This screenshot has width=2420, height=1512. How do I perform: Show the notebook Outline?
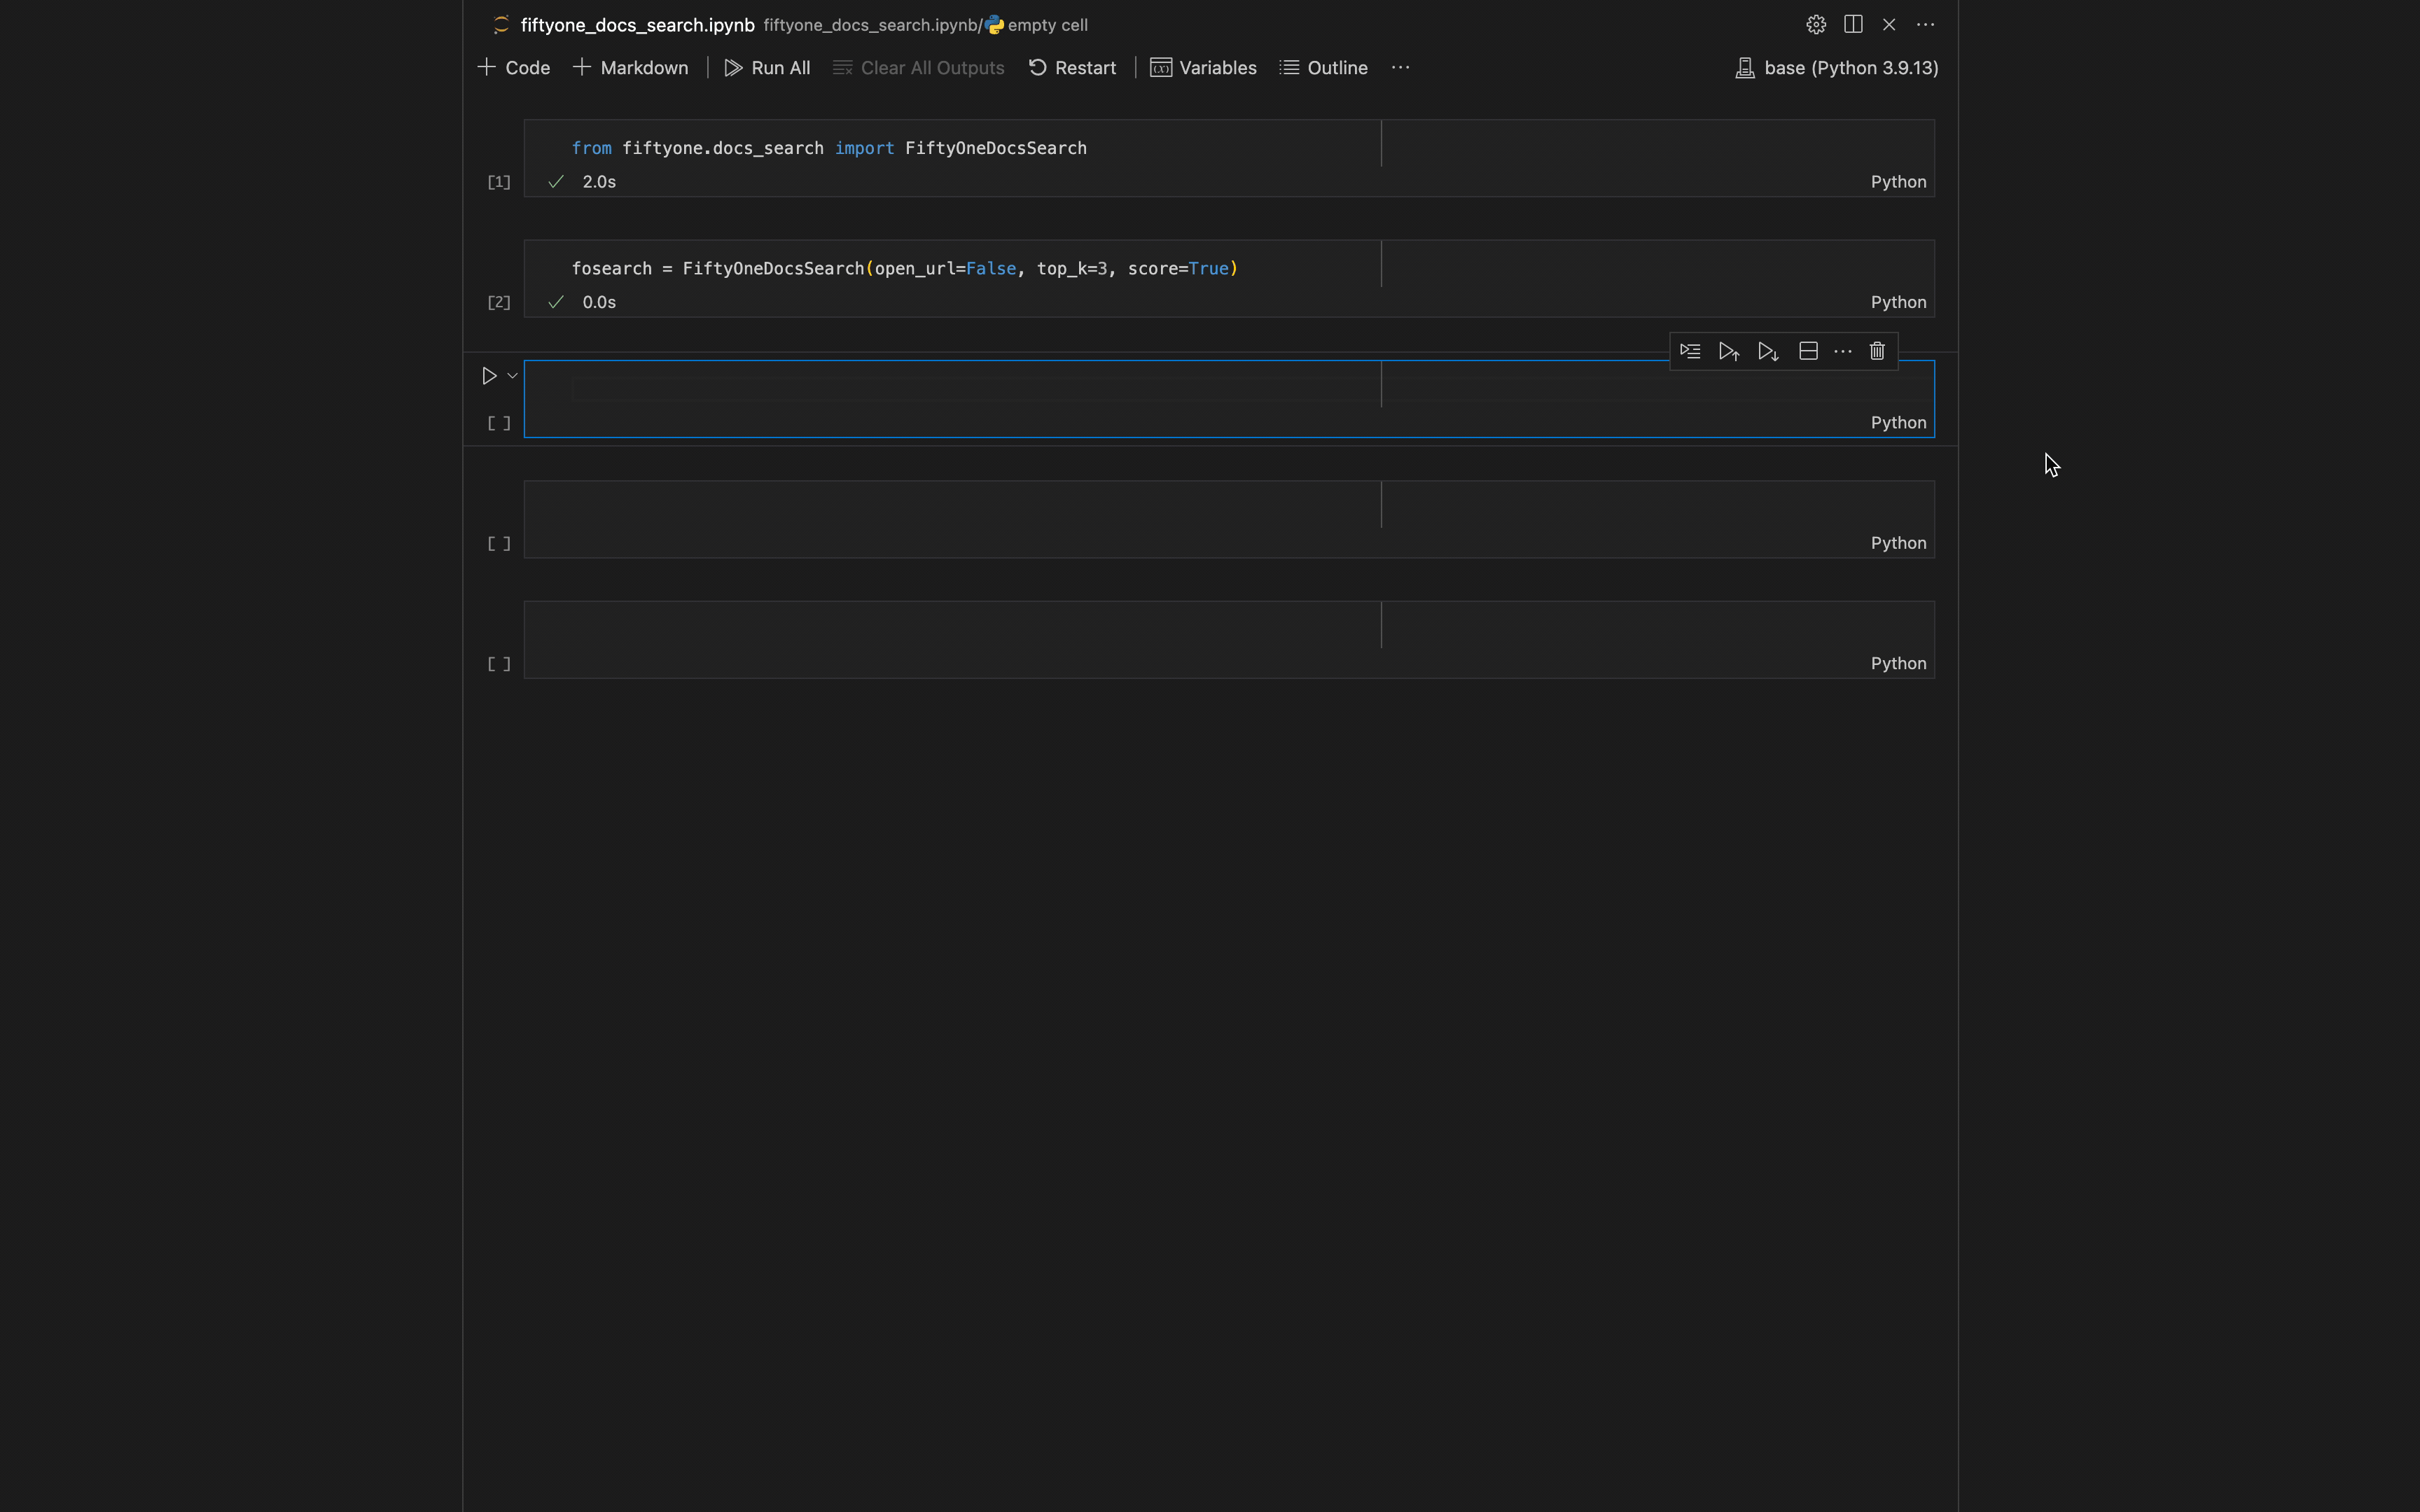click(1324, 68)
